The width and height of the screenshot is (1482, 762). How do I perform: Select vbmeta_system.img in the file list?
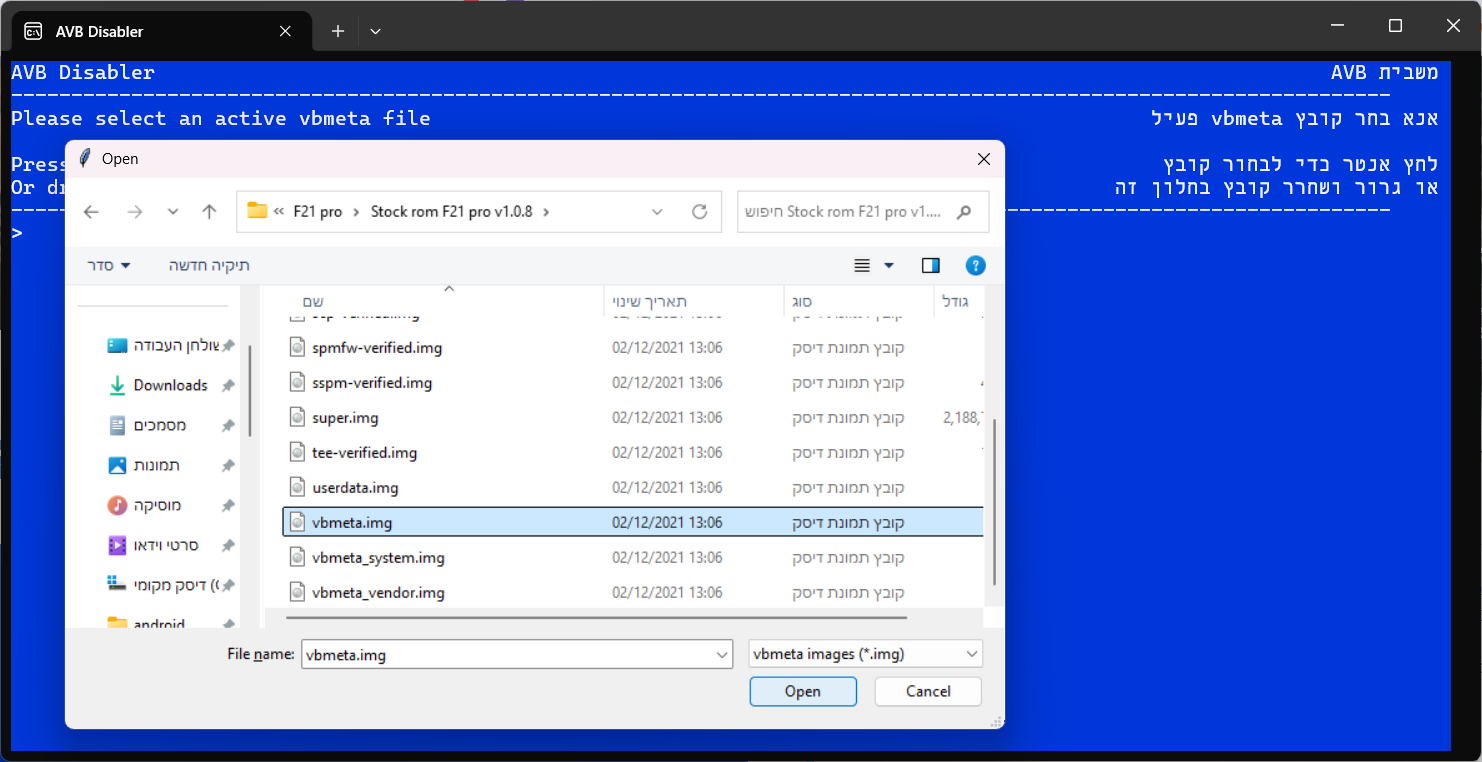pos(378,558)
